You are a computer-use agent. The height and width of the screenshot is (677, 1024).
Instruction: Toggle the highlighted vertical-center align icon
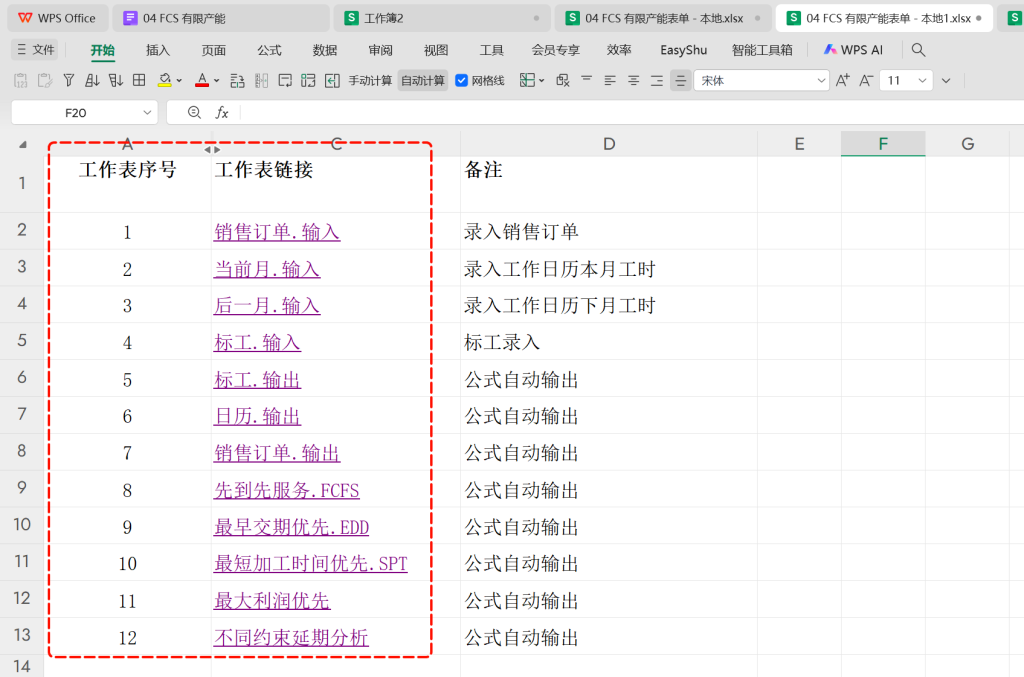click(x=680, y=80)
